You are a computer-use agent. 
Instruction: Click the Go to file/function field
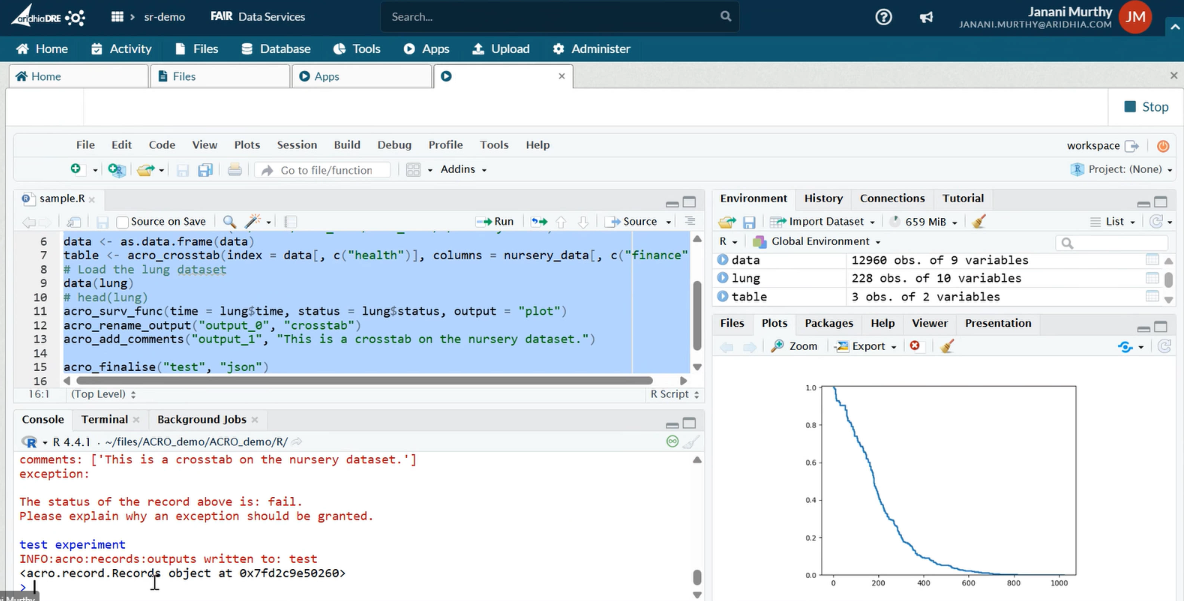325,170
